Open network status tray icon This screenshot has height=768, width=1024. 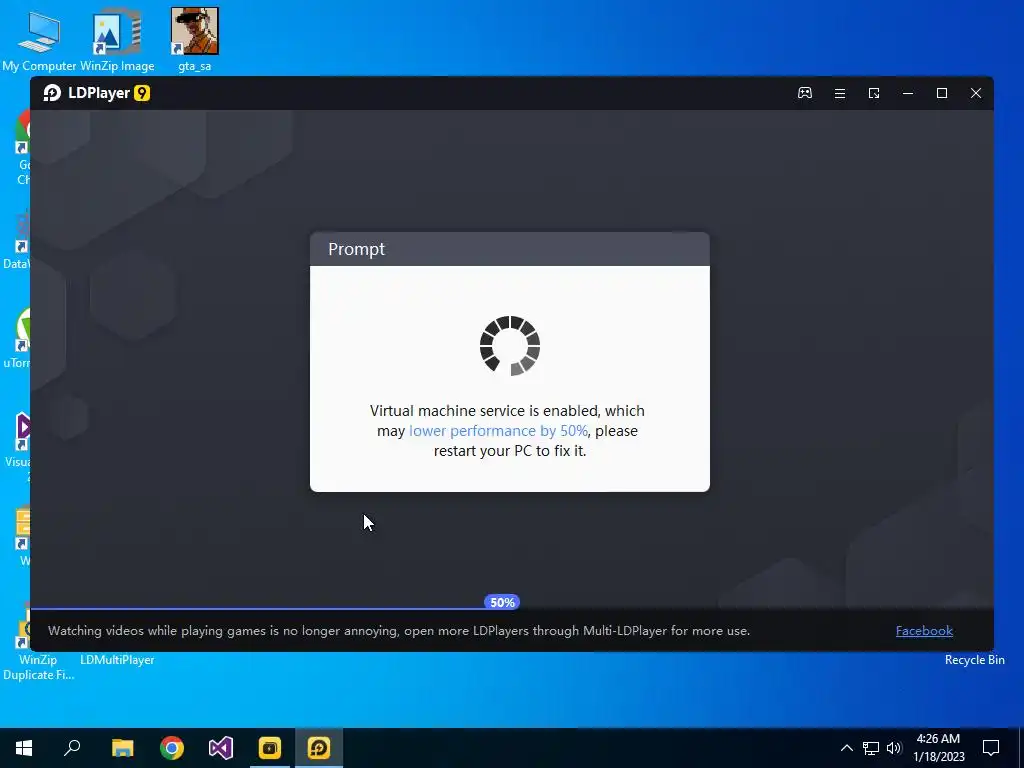tap(871, 748)
